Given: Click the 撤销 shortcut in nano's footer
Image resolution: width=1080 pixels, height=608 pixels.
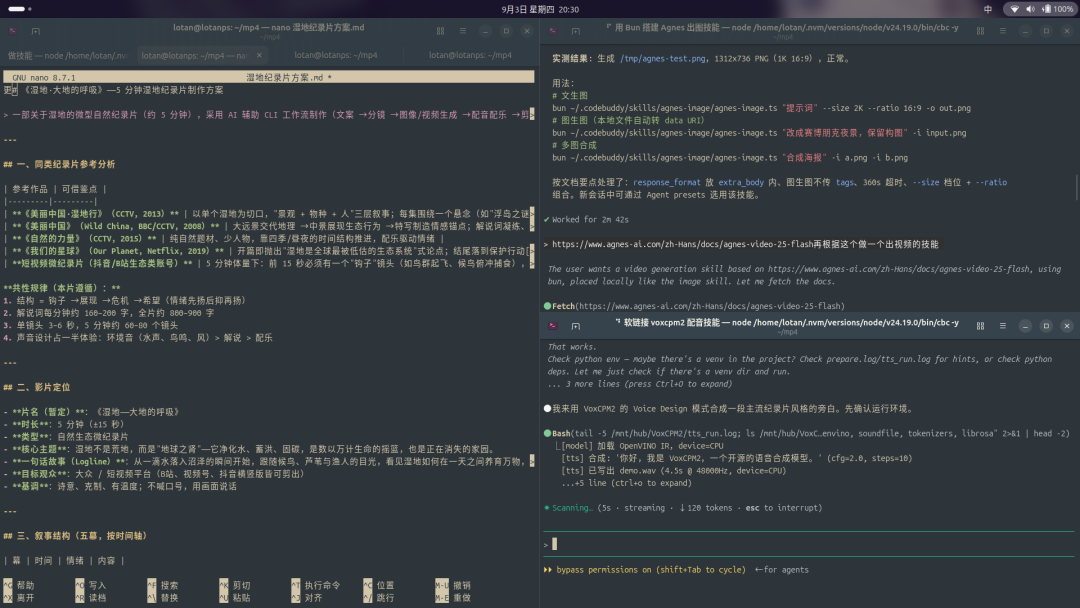Looking at the screenshot, I should (x=453, y=585).
